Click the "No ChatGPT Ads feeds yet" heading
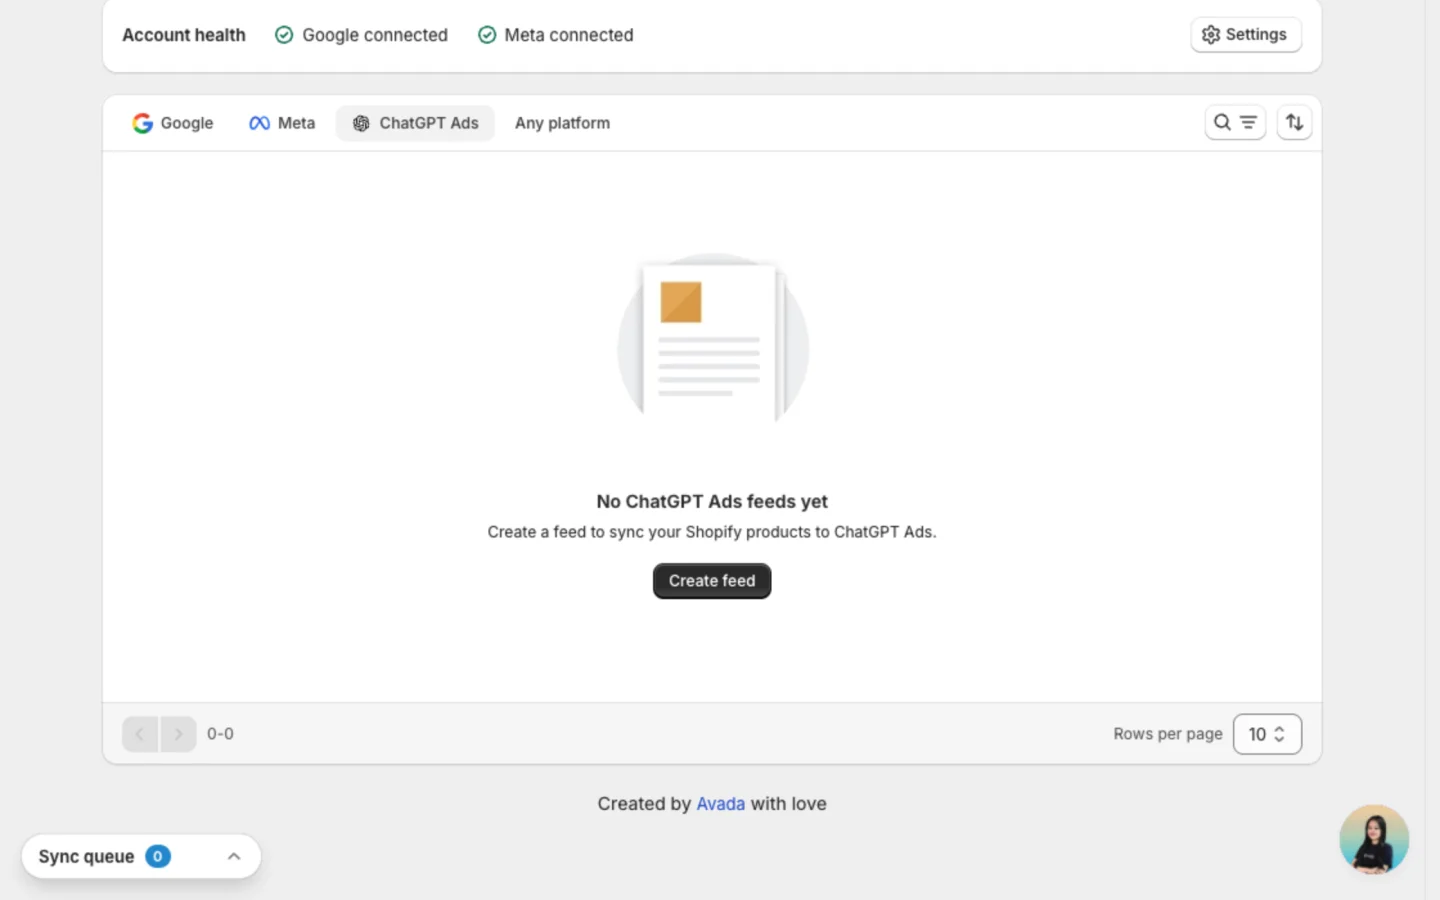The height and width of the screenshot is (900, 1440). point(712,502)
